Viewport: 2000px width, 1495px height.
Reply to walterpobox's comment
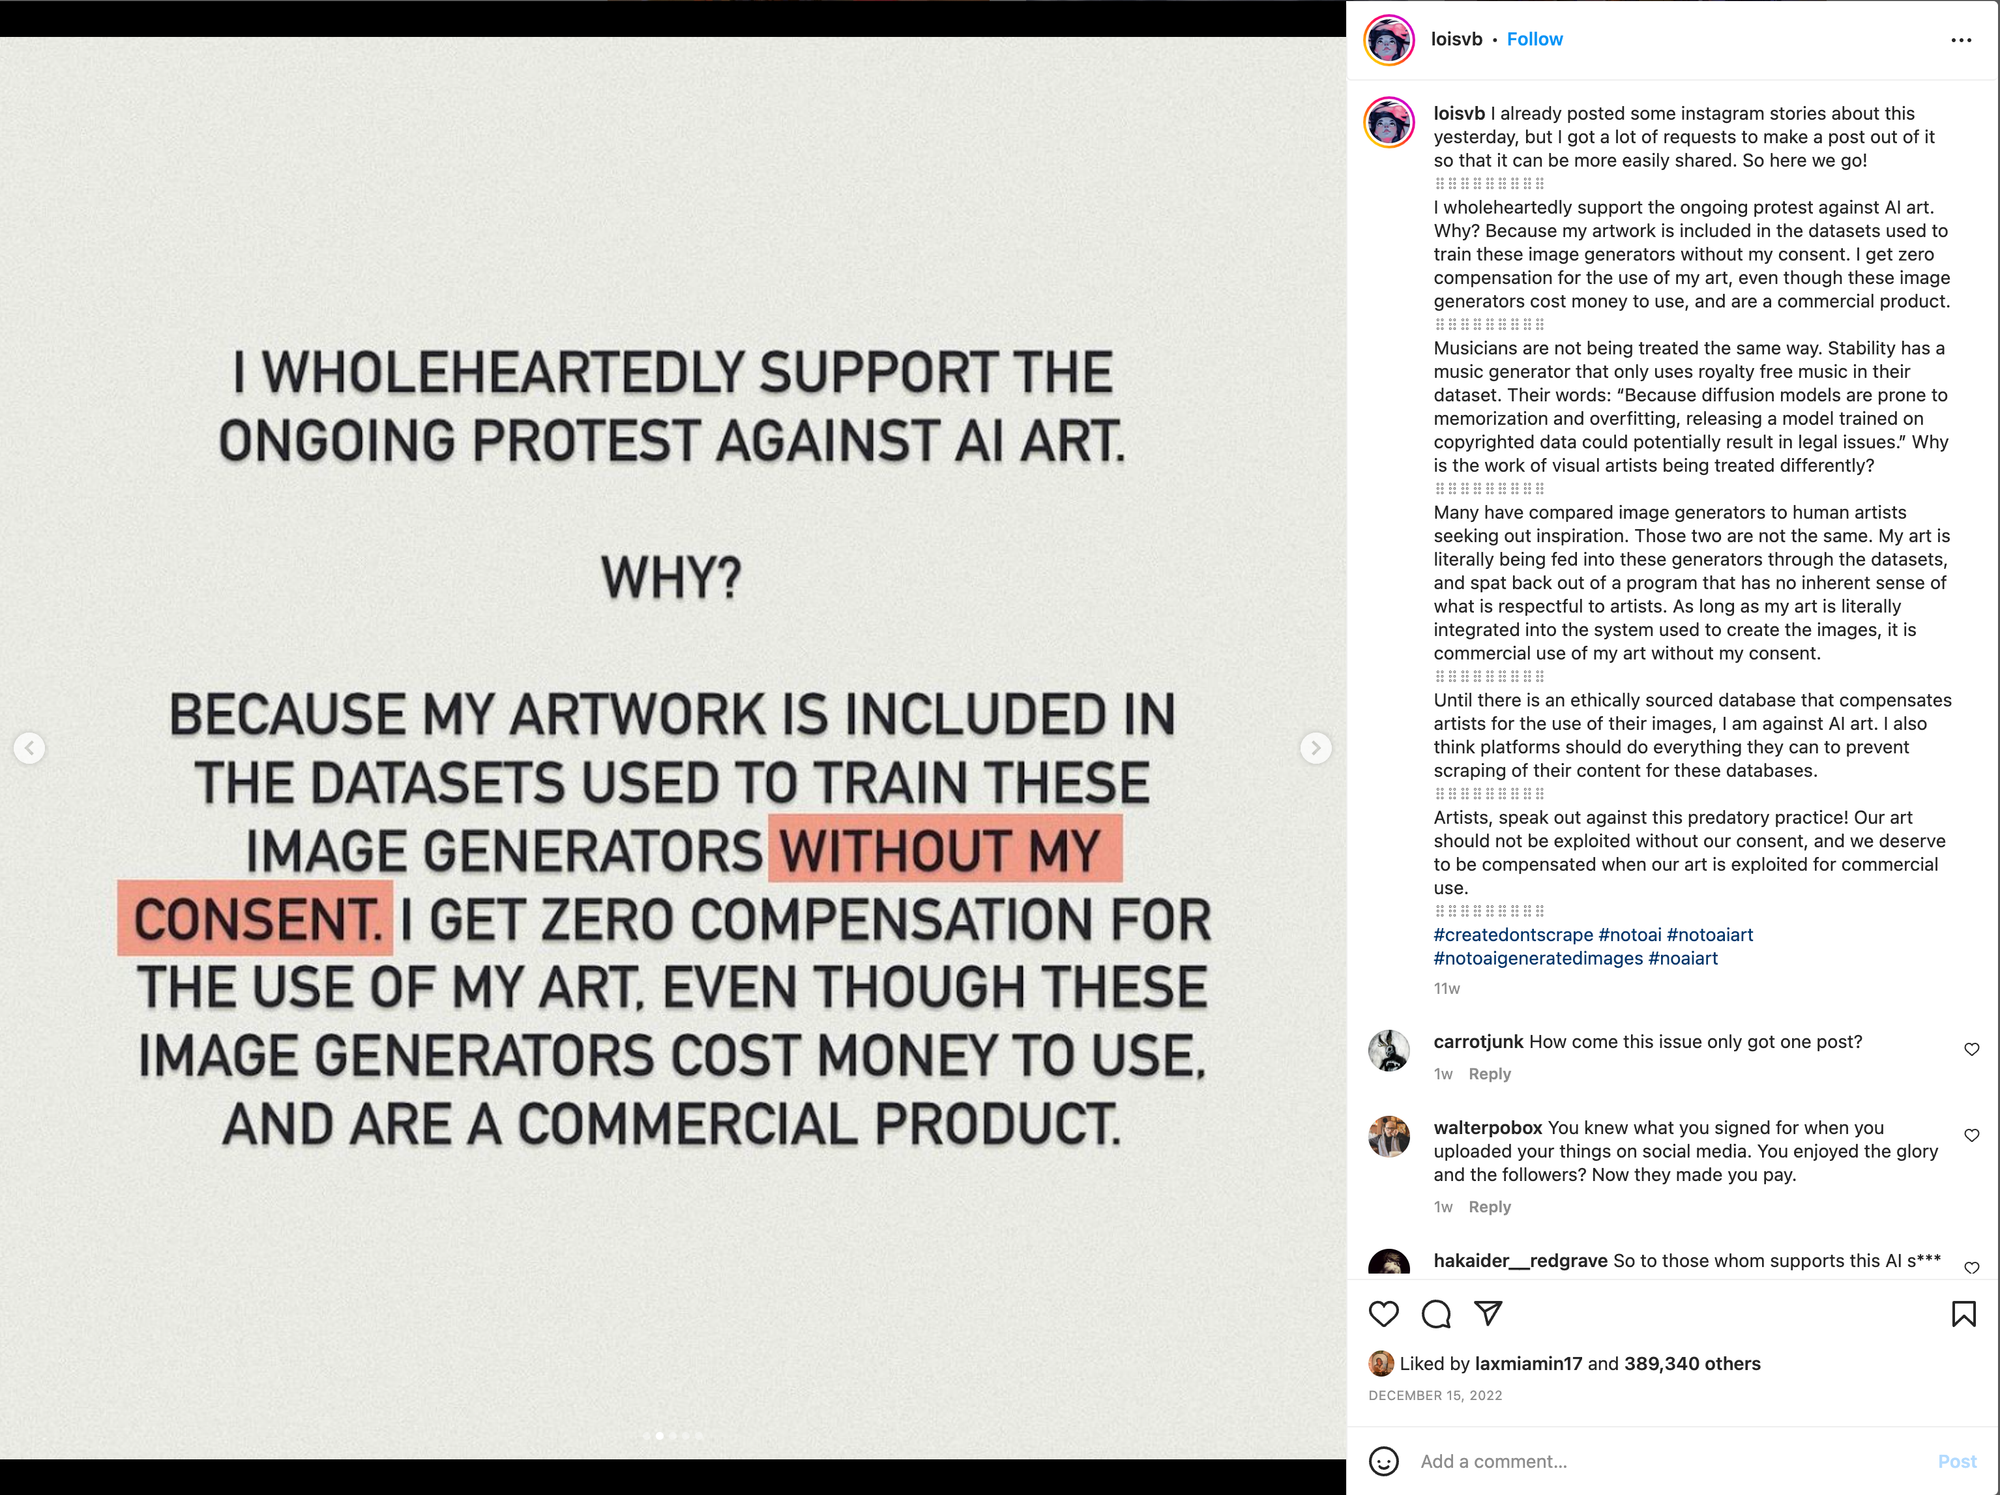tap(1489, 1206)
